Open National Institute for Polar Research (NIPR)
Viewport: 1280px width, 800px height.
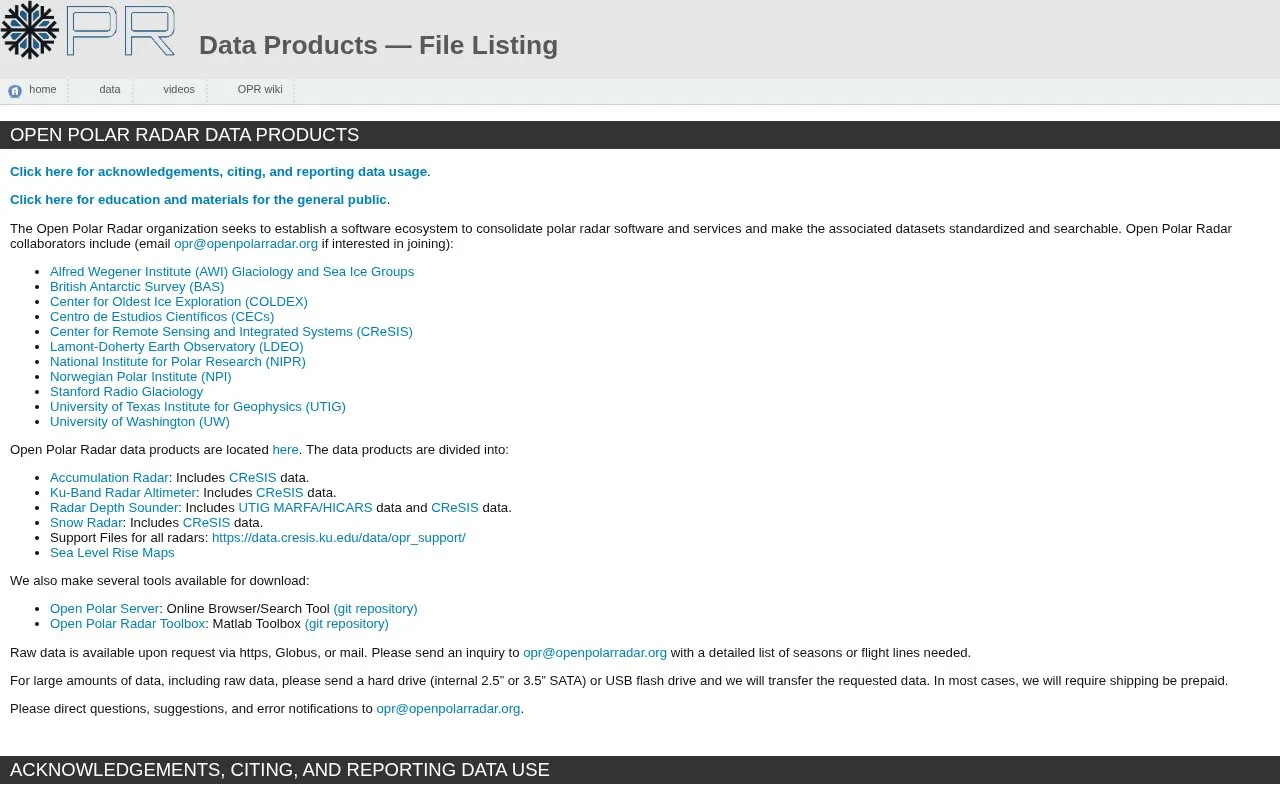click(178, 362)
